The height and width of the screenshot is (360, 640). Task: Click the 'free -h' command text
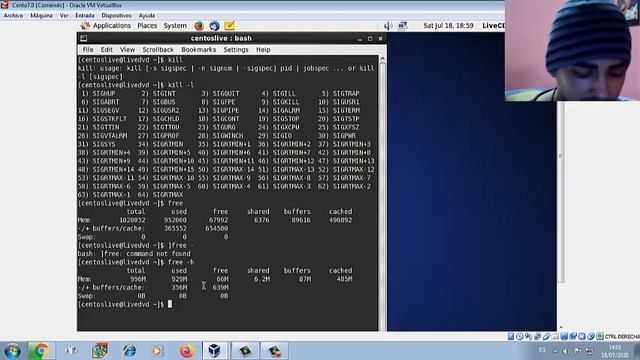pos(181,262)
